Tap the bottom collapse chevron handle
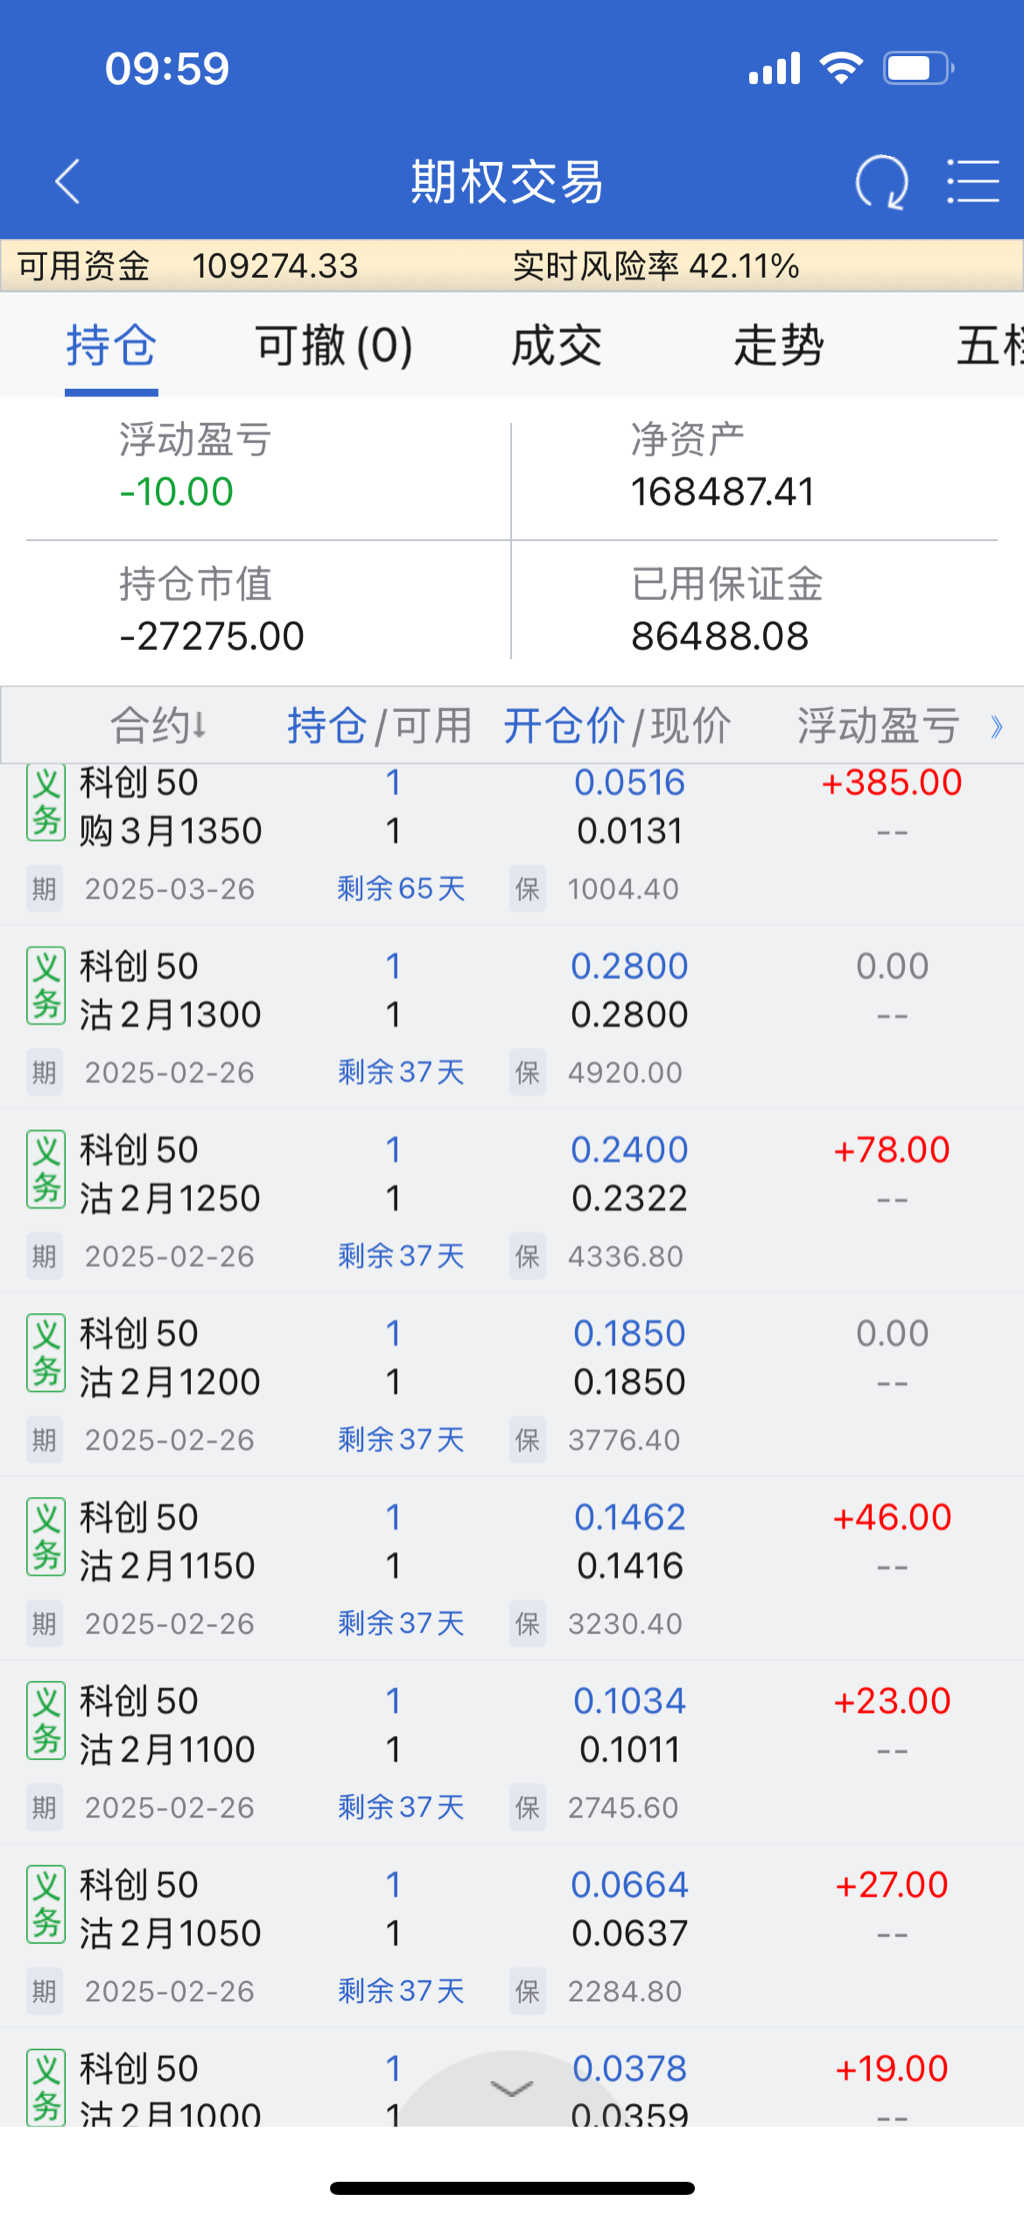The image size is (1024, 2217). point(512,2089)
